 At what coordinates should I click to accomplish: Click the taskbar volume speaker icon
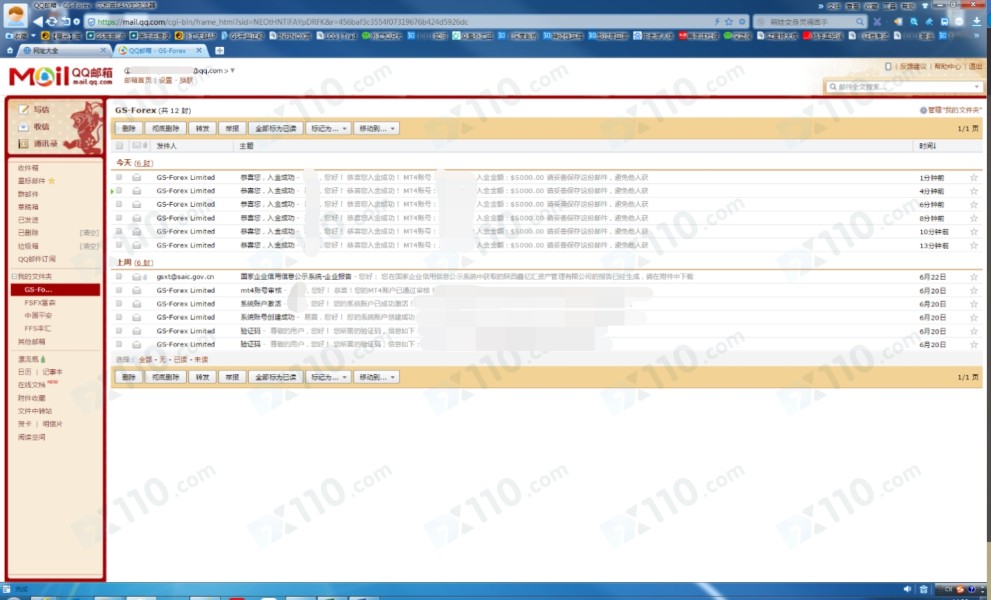(908, 589)
